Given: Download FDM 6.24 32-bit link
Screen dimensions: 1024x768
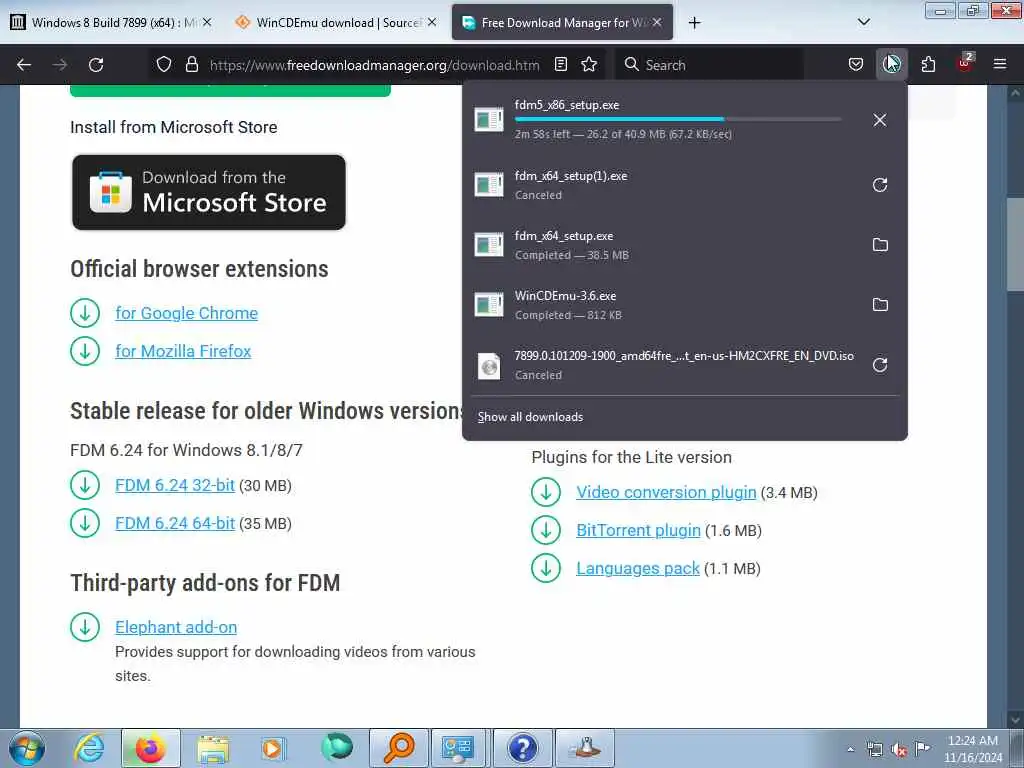Looking at the screenshot, I should (174, 485).
